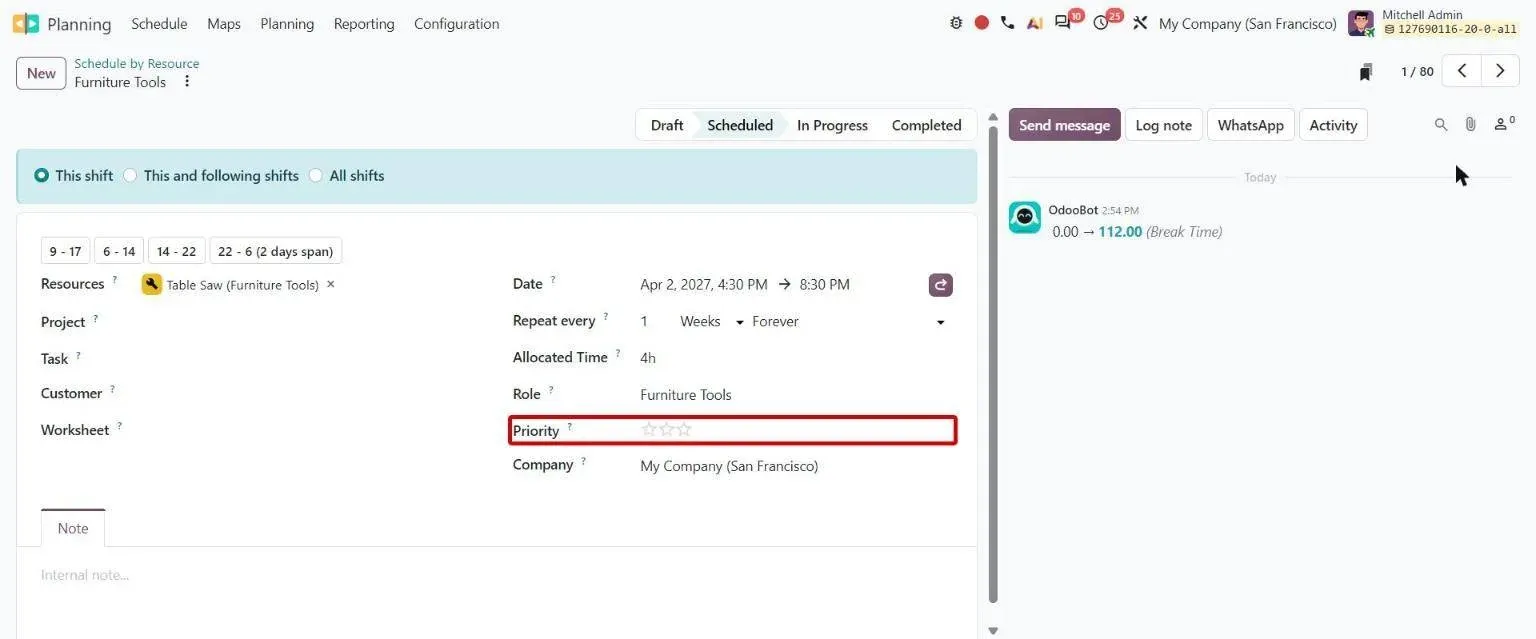Click the help mark next to Resources
The width and height of the screenshot is (1536, 639).
pyautogui.click(x=115, y=281)
